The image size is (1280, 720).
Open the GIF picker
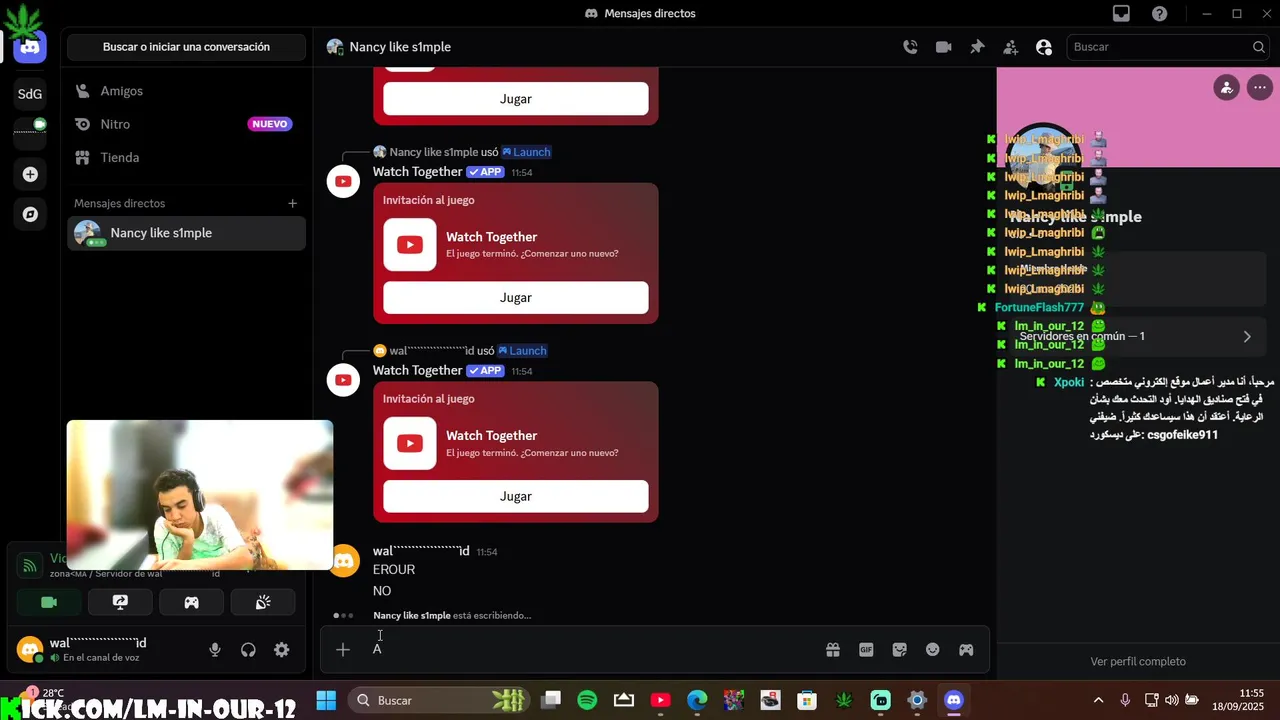tap(866, 650)
